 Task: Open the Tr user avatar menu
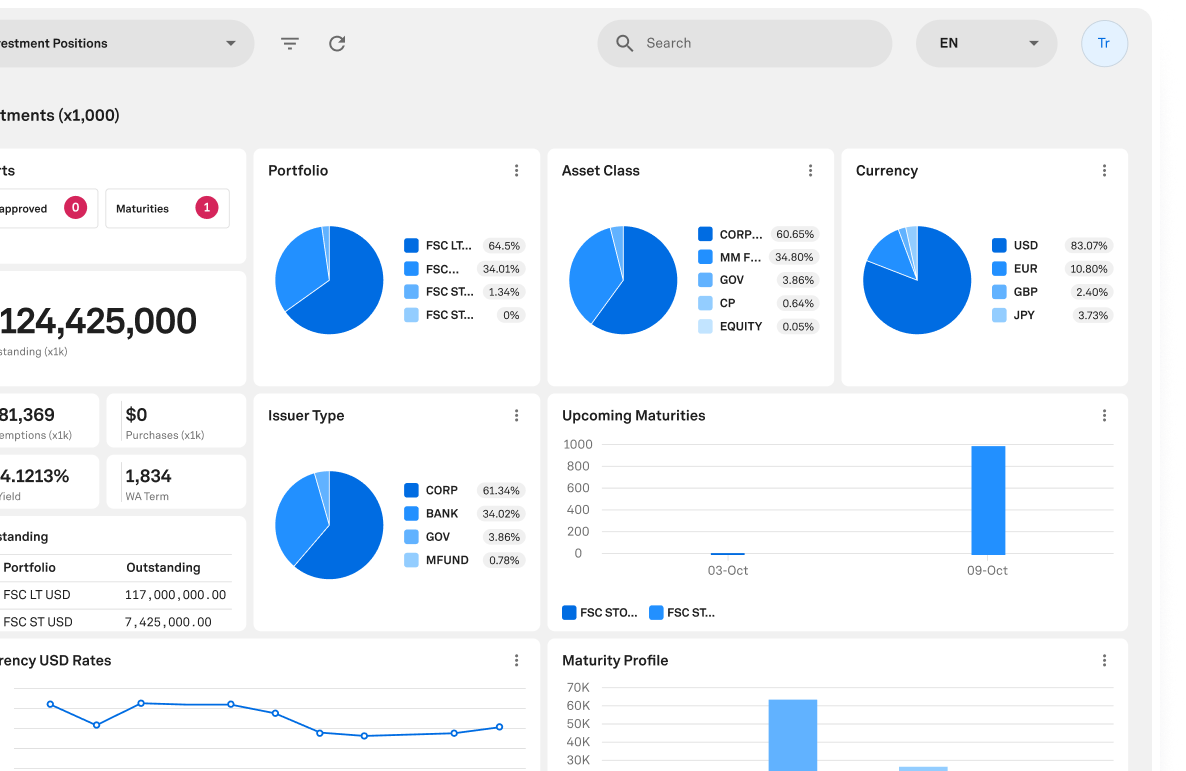1104,44
